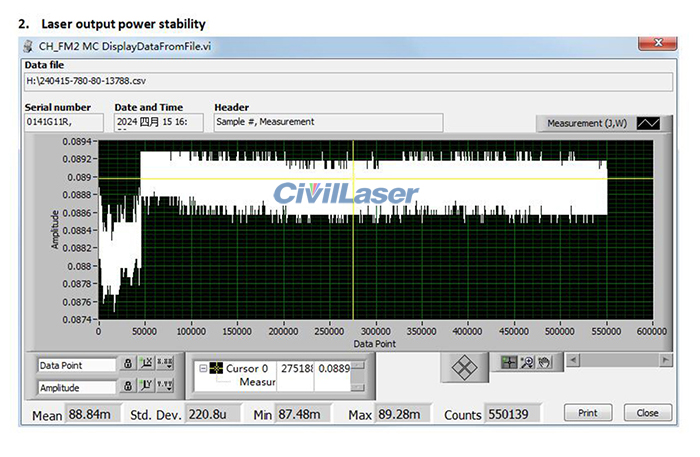Open Y-axis format options (y.yy) button
Screen dimensions: 700x457
(x=165, y=386)
